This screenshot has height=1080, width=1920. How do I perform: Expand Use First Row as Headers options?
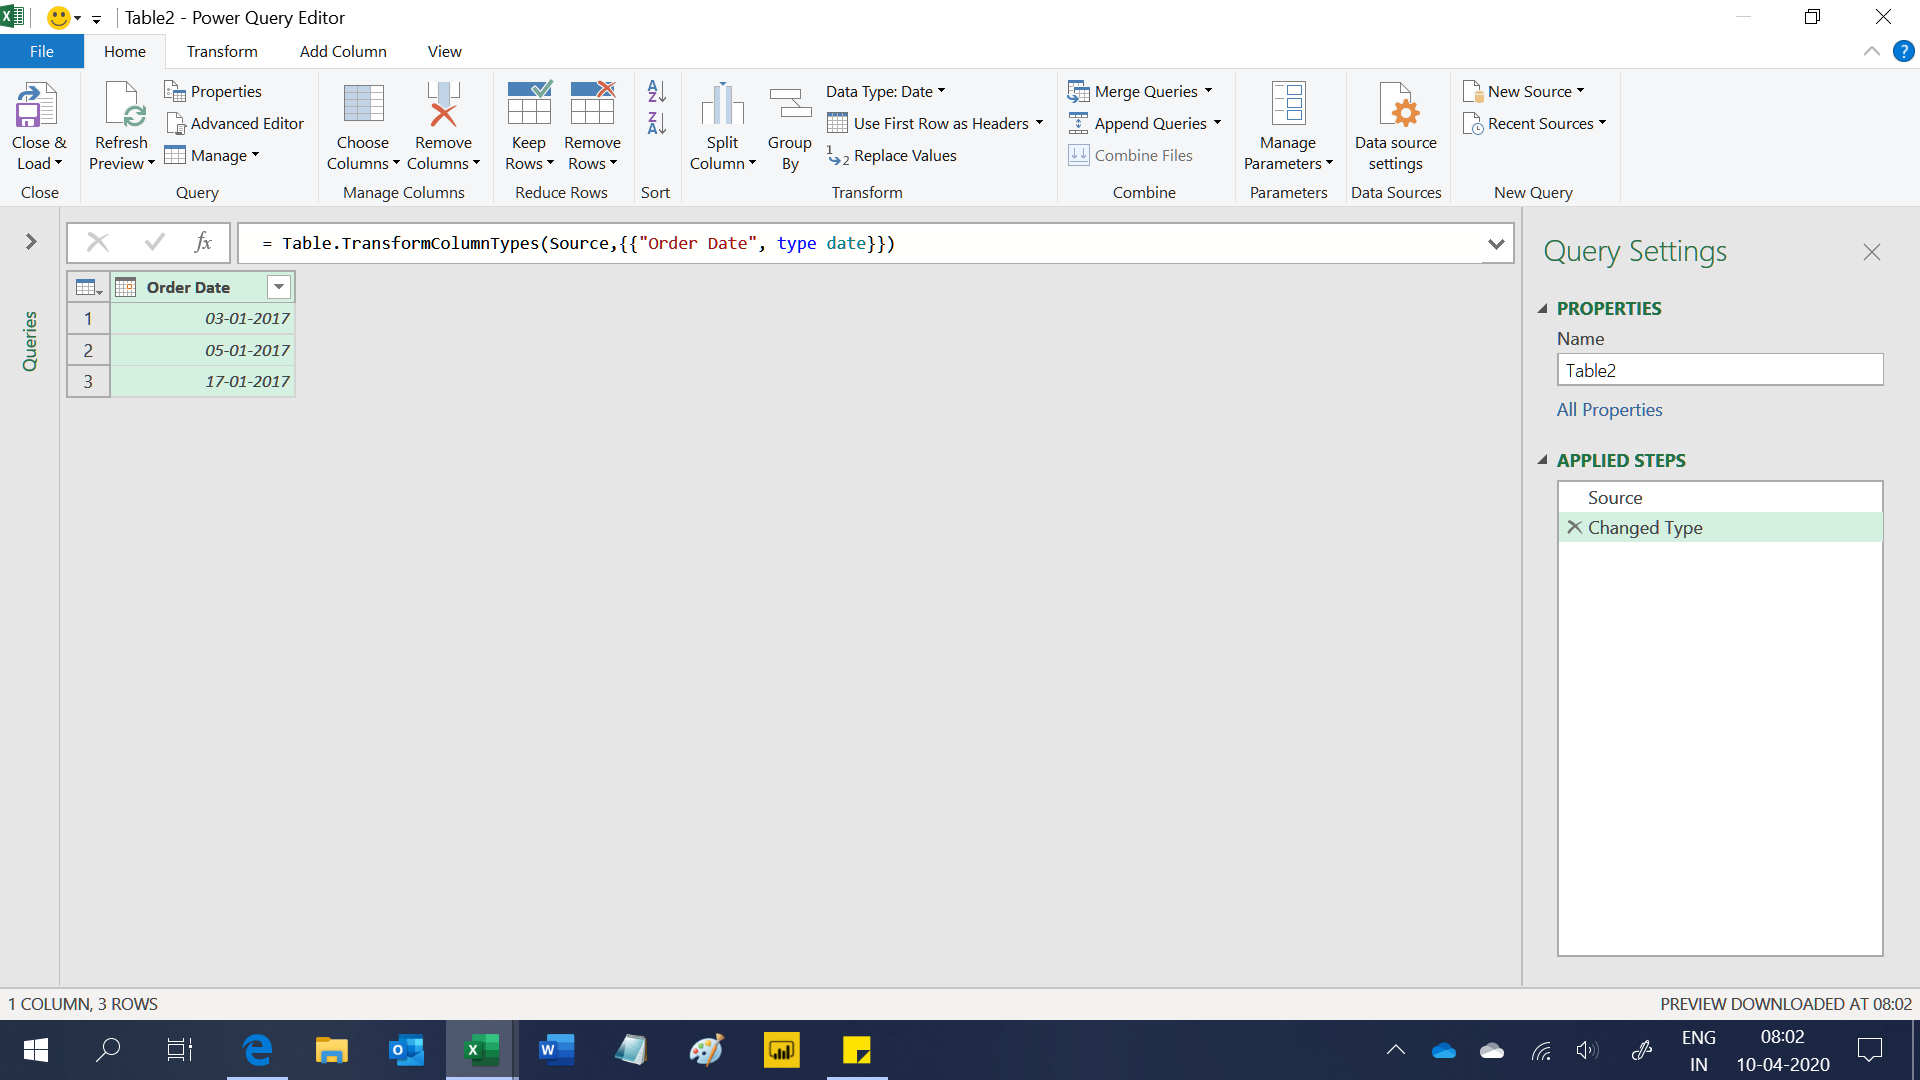coord(1039,123)
